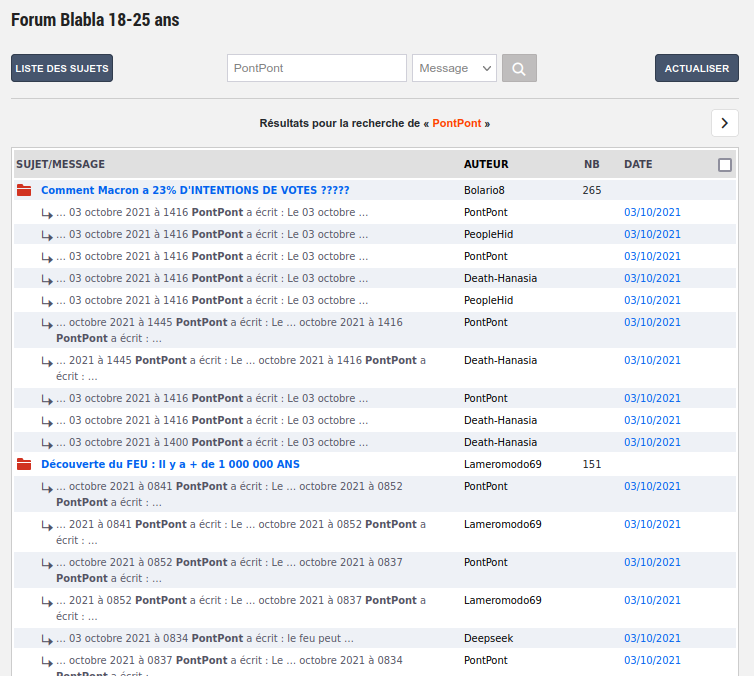754x676 pixels.
Task: Click the next page chevron arrow
Action: (x=725, y=123)
